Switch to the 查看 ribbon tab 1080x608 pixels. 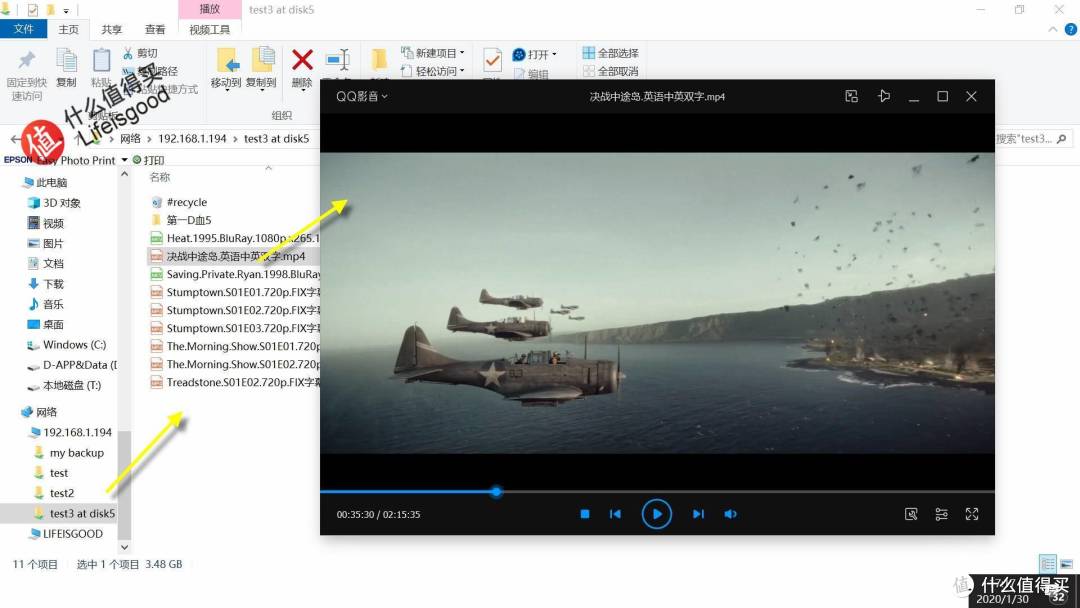click(154, 30)
